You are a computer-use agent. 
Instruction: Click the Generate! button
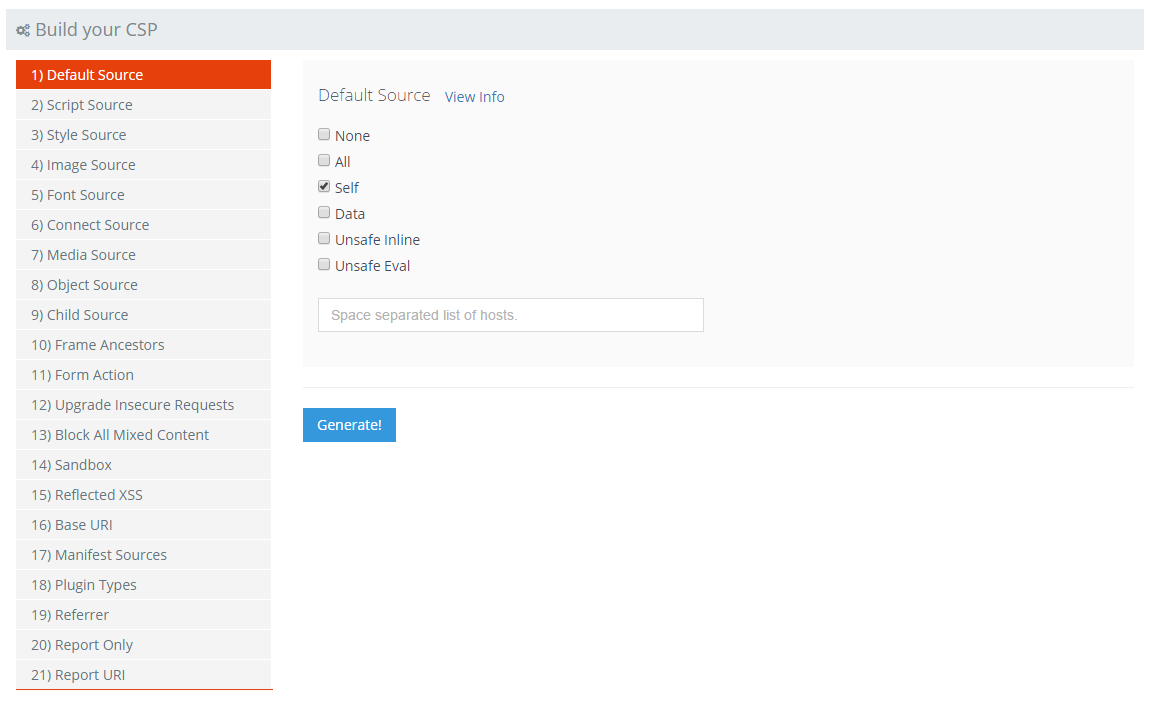(350, 425)
